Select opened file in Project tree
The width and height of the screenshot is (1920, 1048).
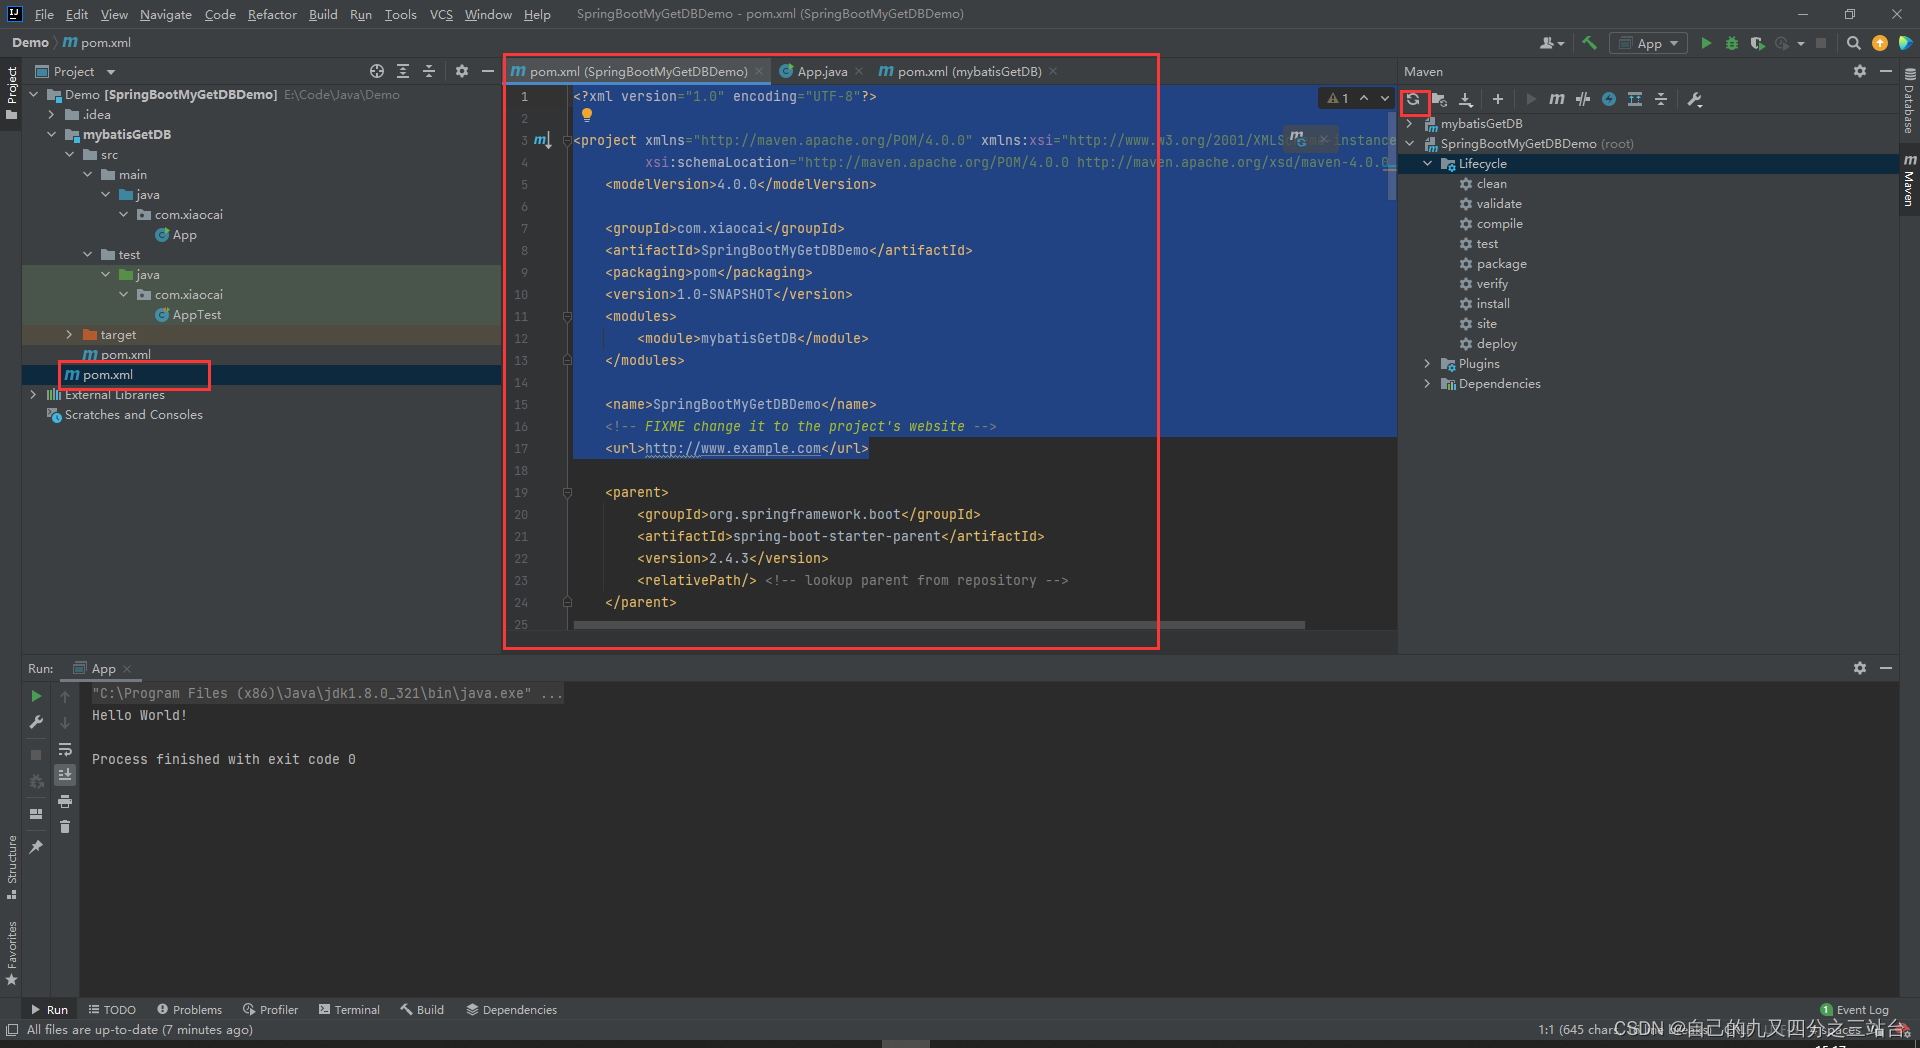376,71
